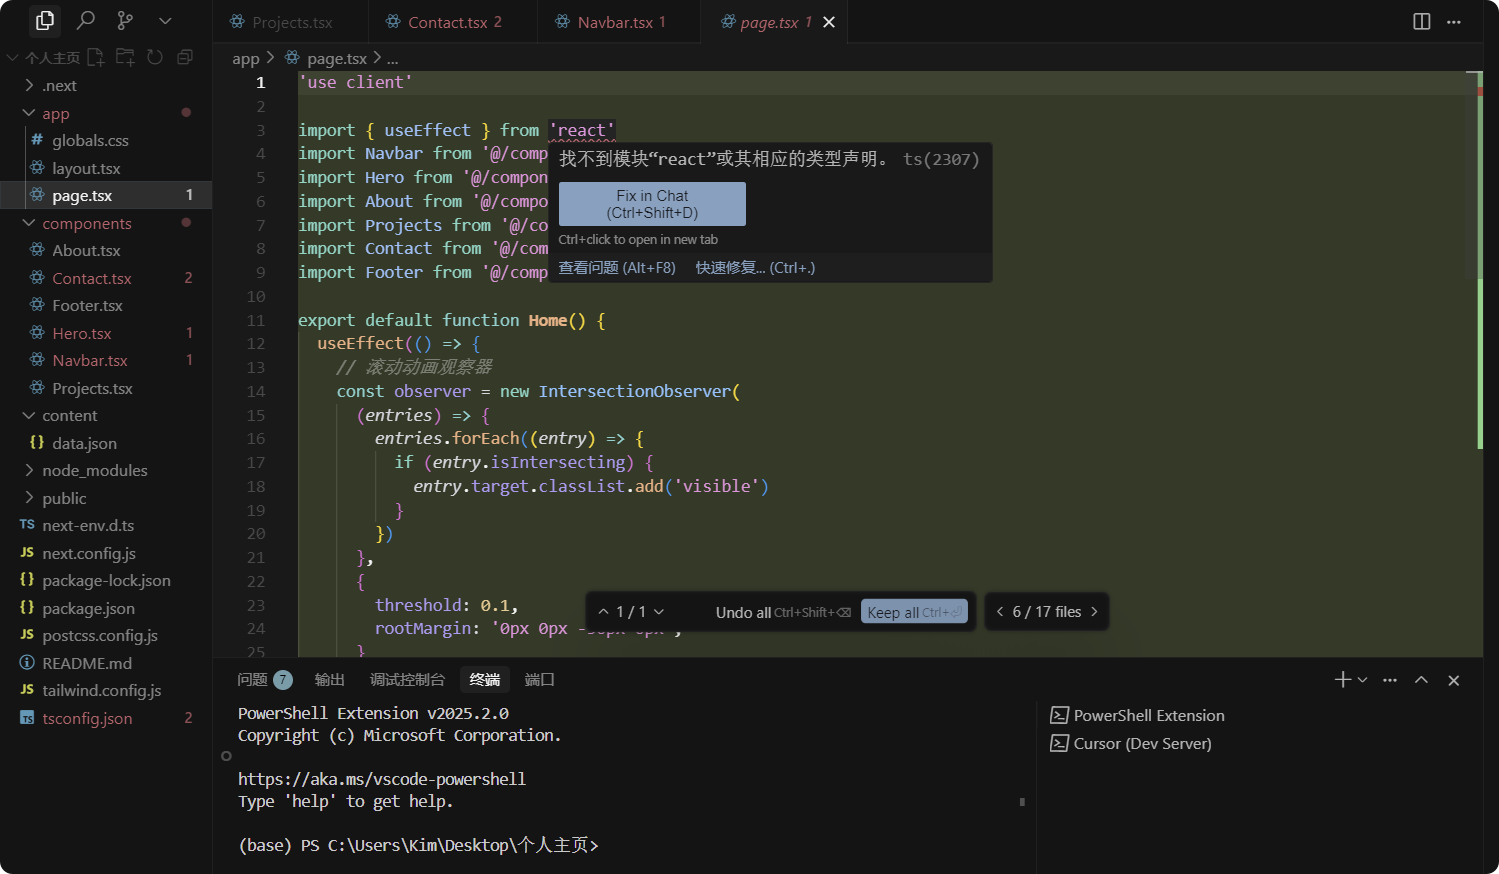Expand the node_modules folder

pyautogui.click(x=94, y=470)
